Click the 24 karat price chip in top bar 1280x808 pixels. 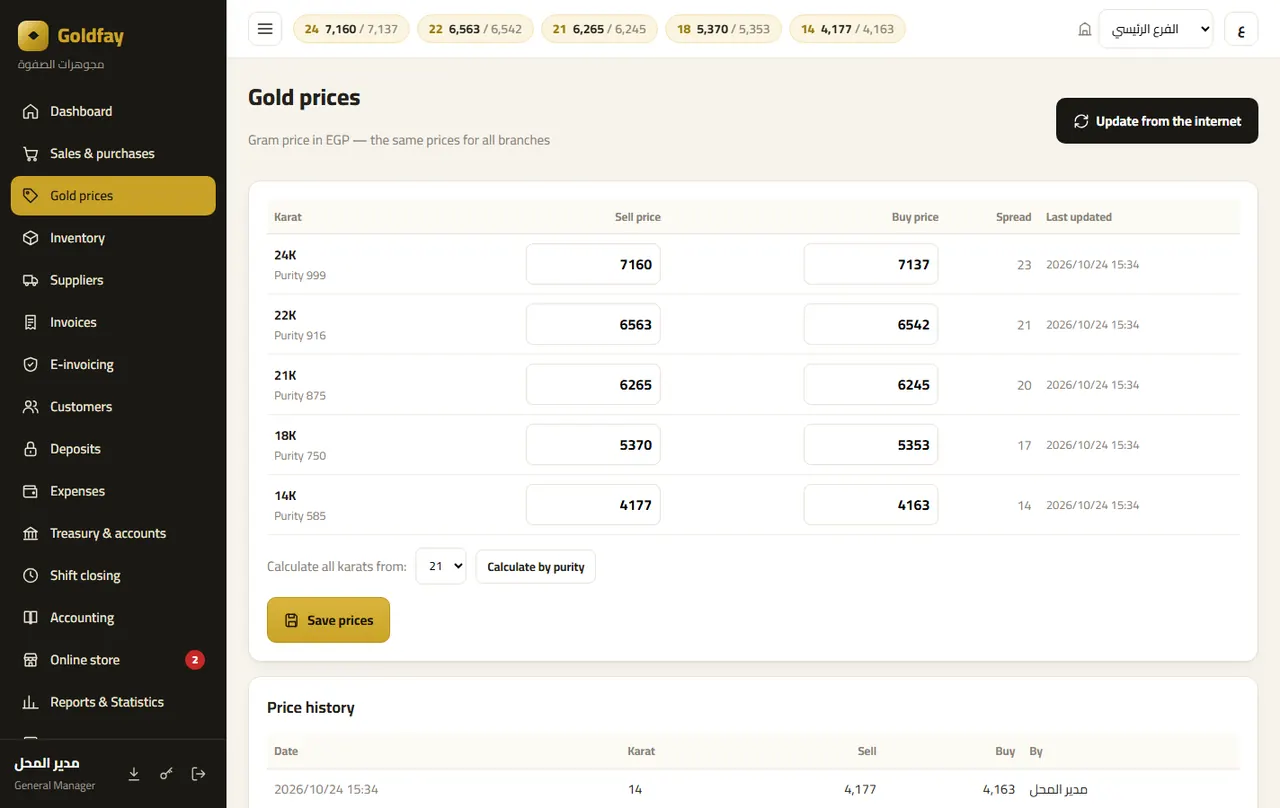(x=351, y=29)
